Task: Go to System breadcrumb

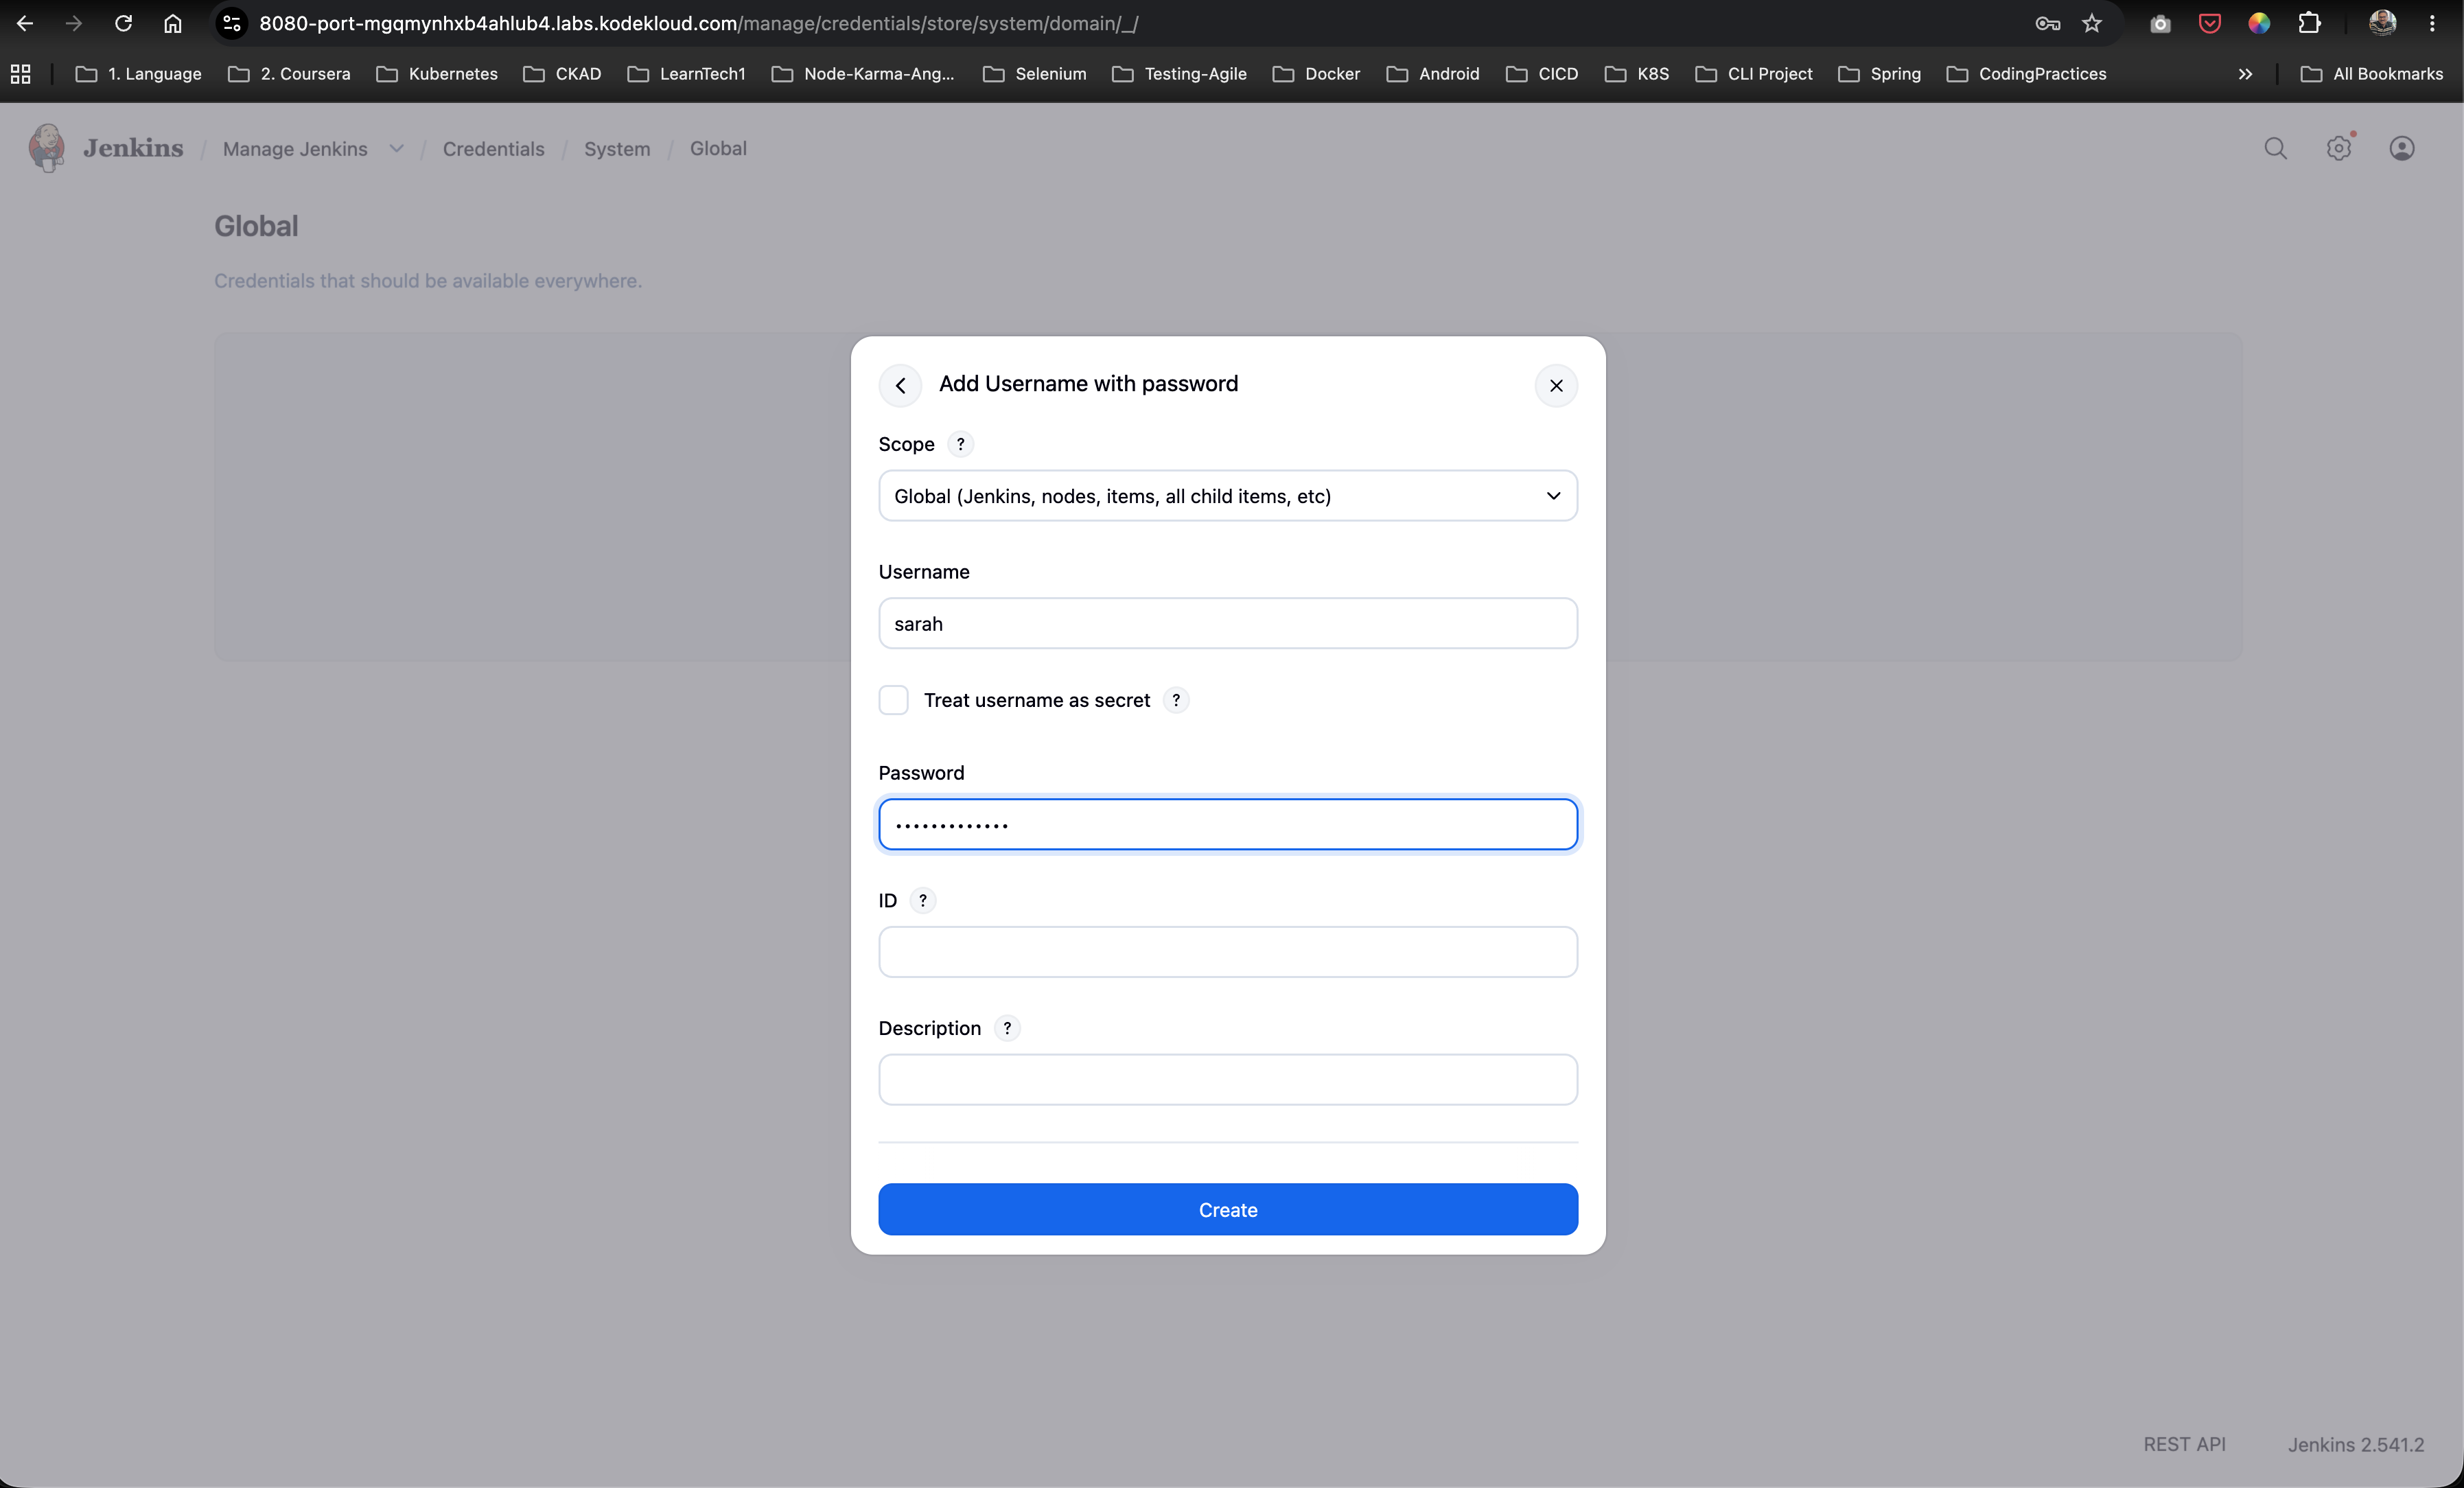Action: (x=617, y=149)
